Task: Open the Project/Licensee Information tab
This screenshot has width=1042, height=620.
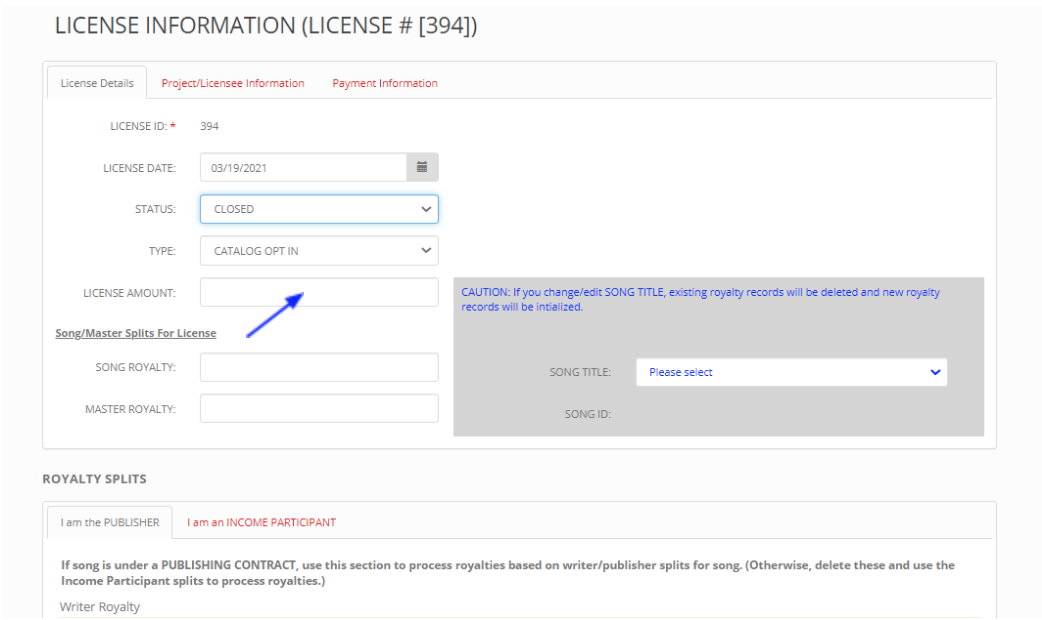Action: tap(233, 83)
